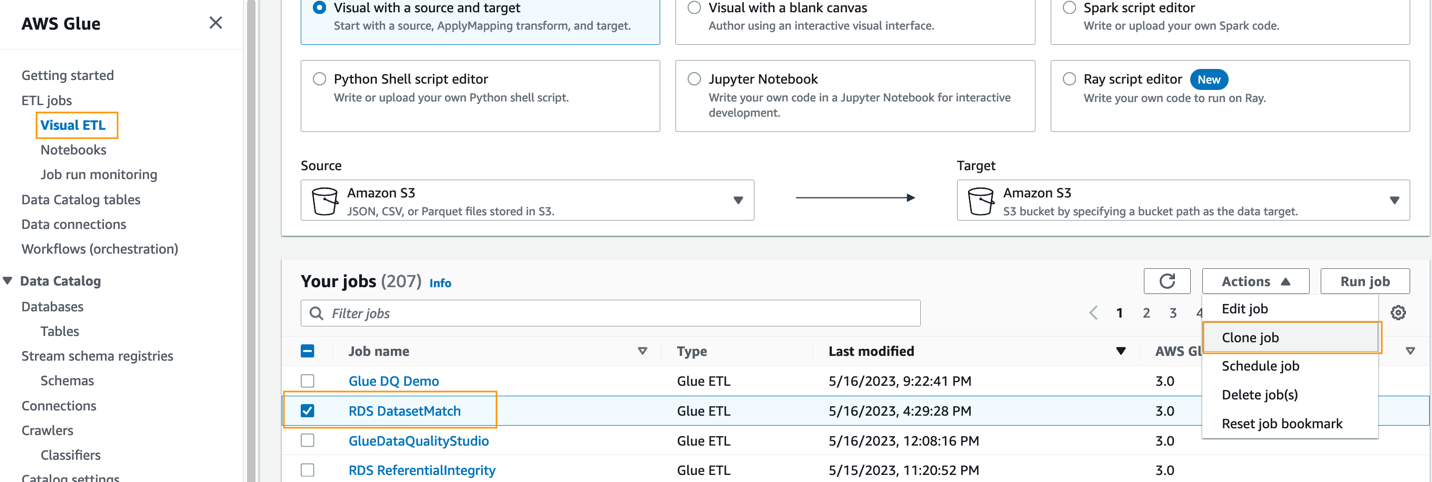
Task: Go to previous page of jobs
Action: point(1093,313)
